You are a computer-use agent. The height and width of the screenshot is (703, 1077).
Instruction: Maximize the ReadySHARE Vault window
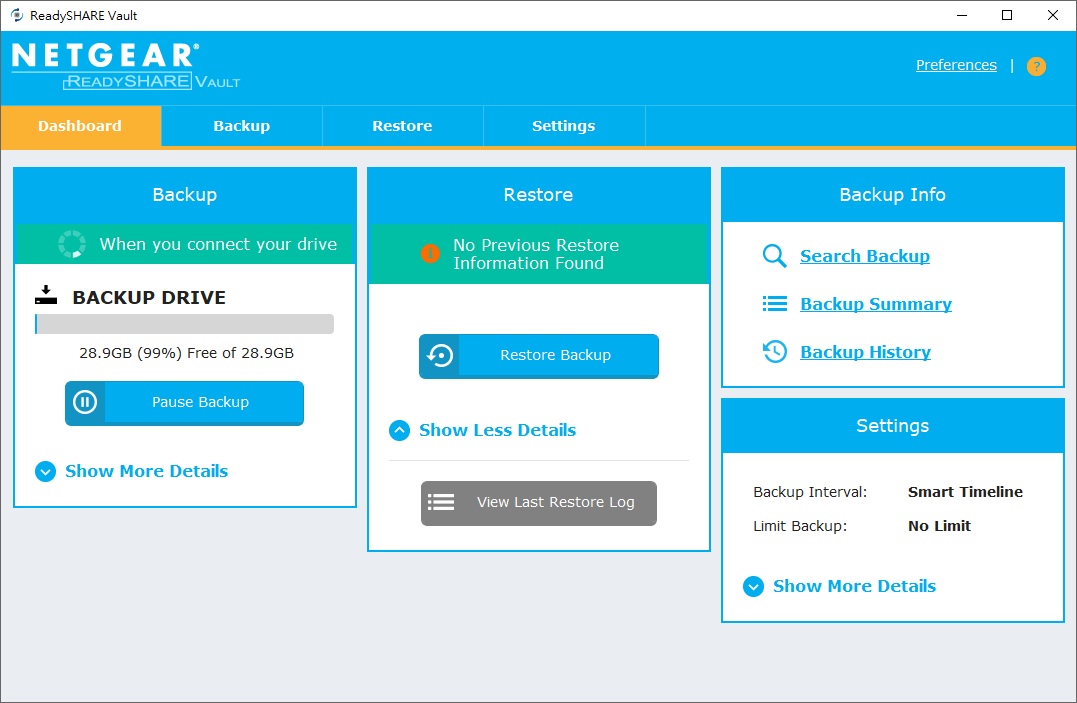tap(1007, 15)
